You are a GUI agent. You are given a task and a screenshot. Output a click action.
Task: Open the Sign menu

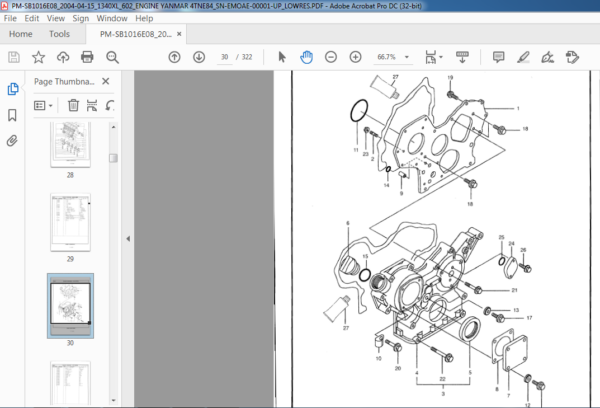point(81,18)
